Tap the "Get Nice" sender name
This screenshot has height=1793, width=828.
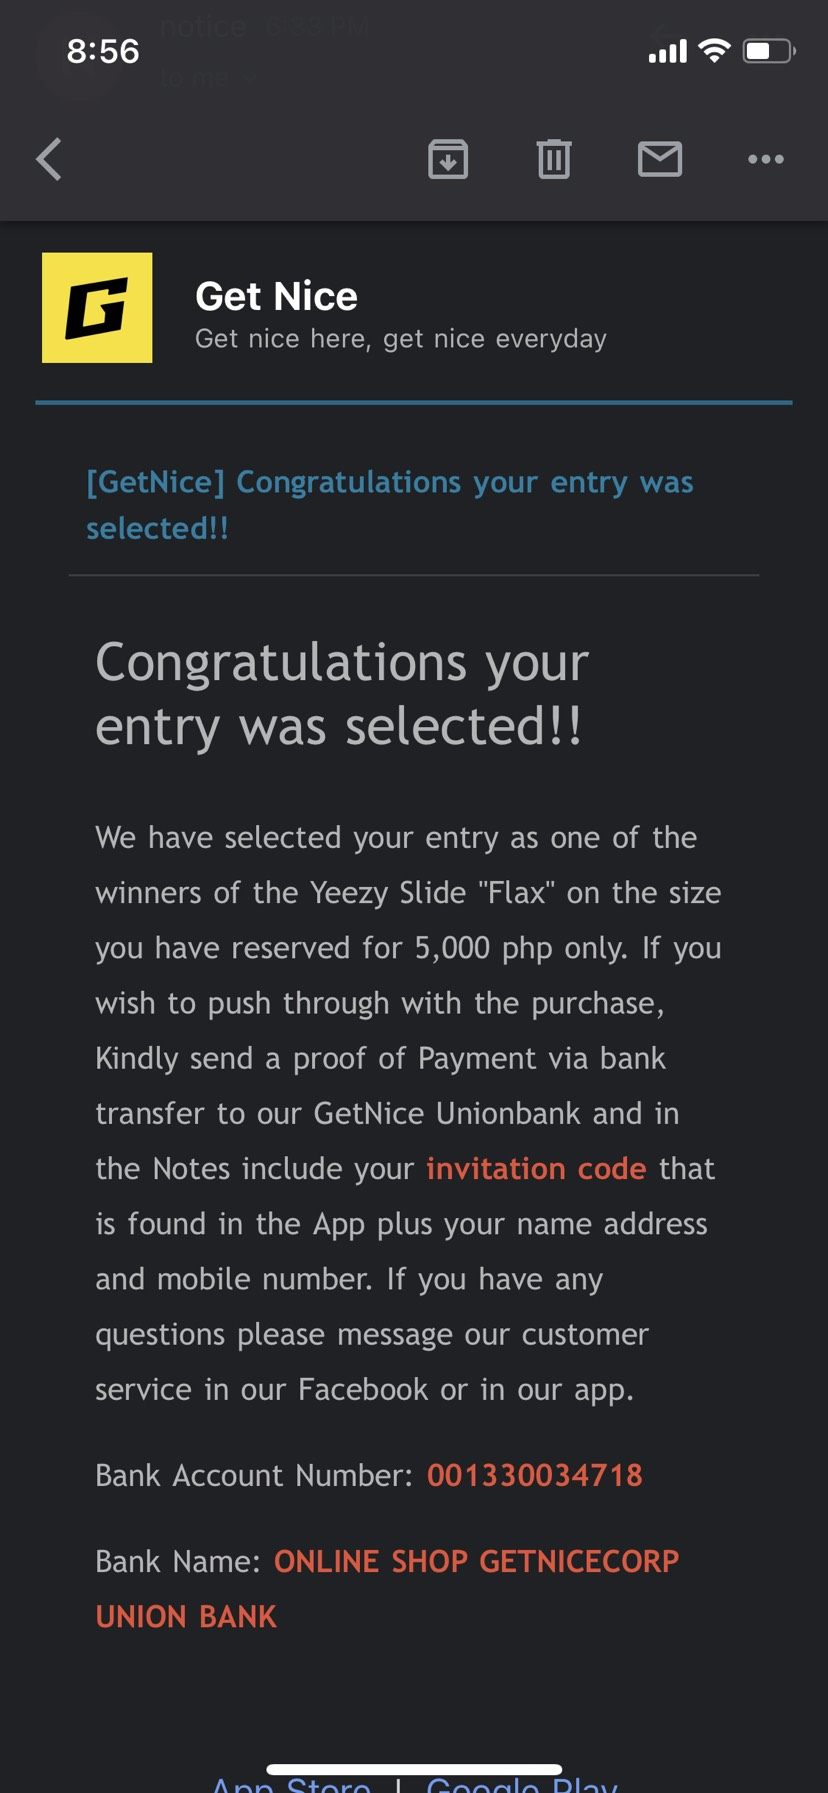point(276,296)
